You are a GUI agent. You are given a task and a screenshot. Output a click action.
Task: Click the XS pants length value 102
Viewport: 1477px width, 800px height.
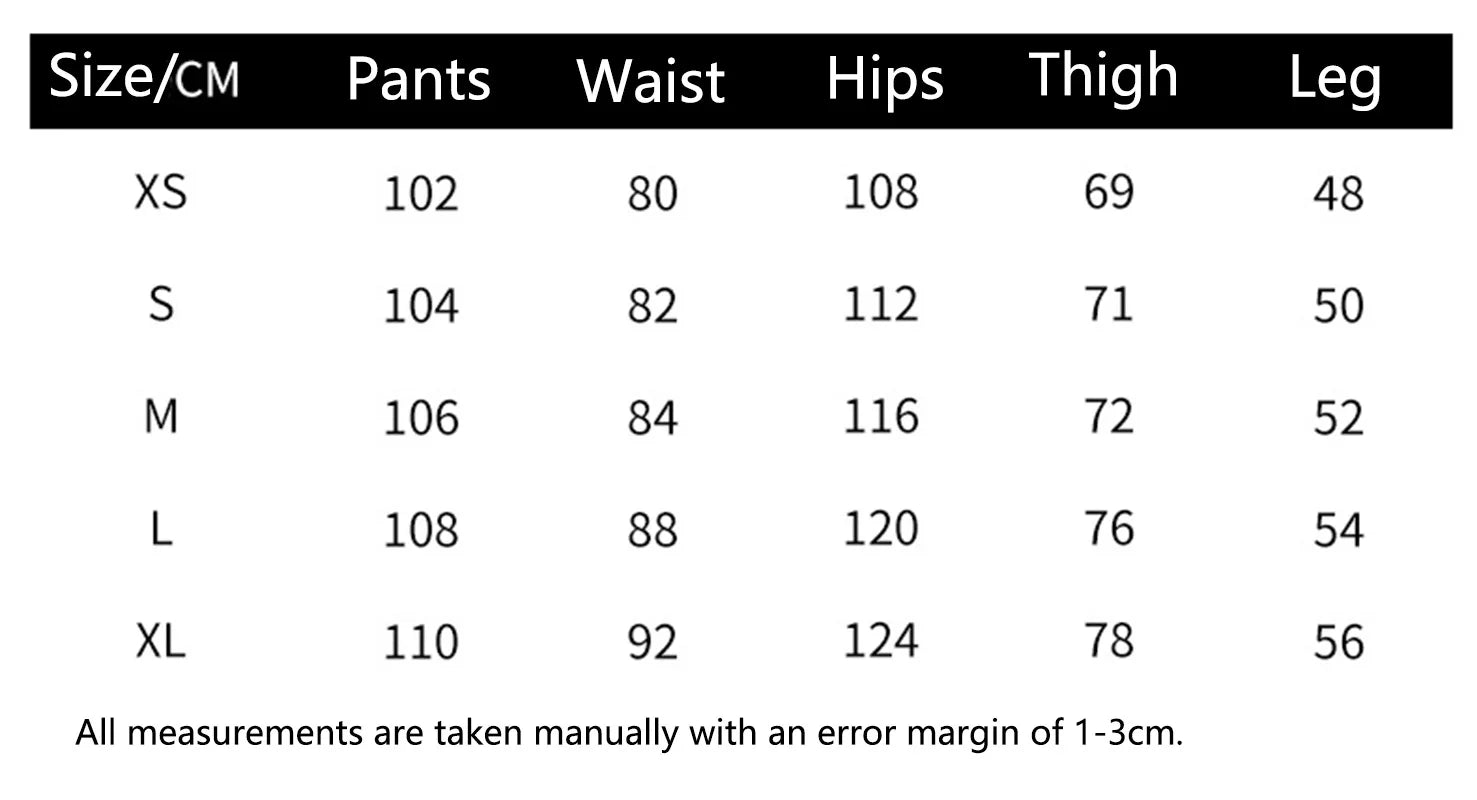click(x=421, y=193)
